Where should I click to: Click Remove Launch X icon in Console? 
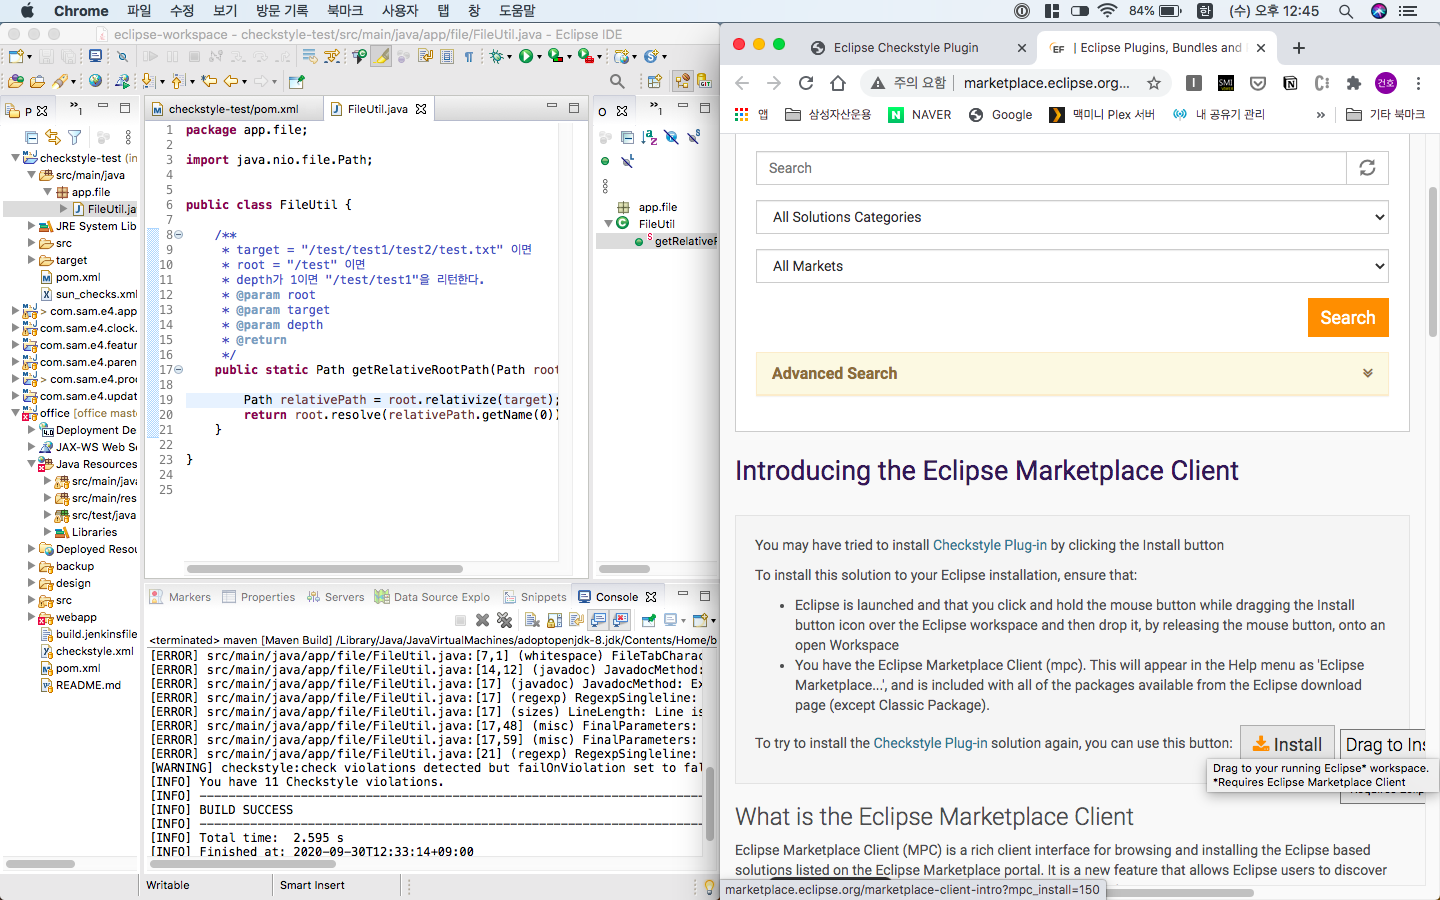click(482, 620)
